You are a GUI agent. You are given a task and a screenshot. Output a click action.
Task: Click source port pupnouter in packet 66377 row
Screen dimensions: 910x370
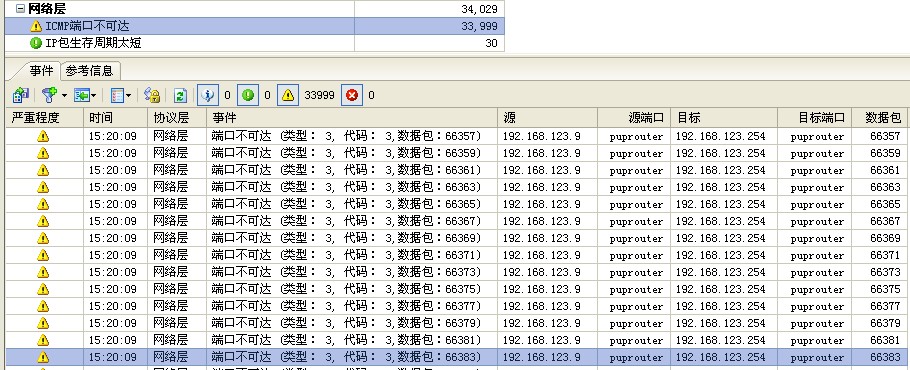tap(636, 306)
